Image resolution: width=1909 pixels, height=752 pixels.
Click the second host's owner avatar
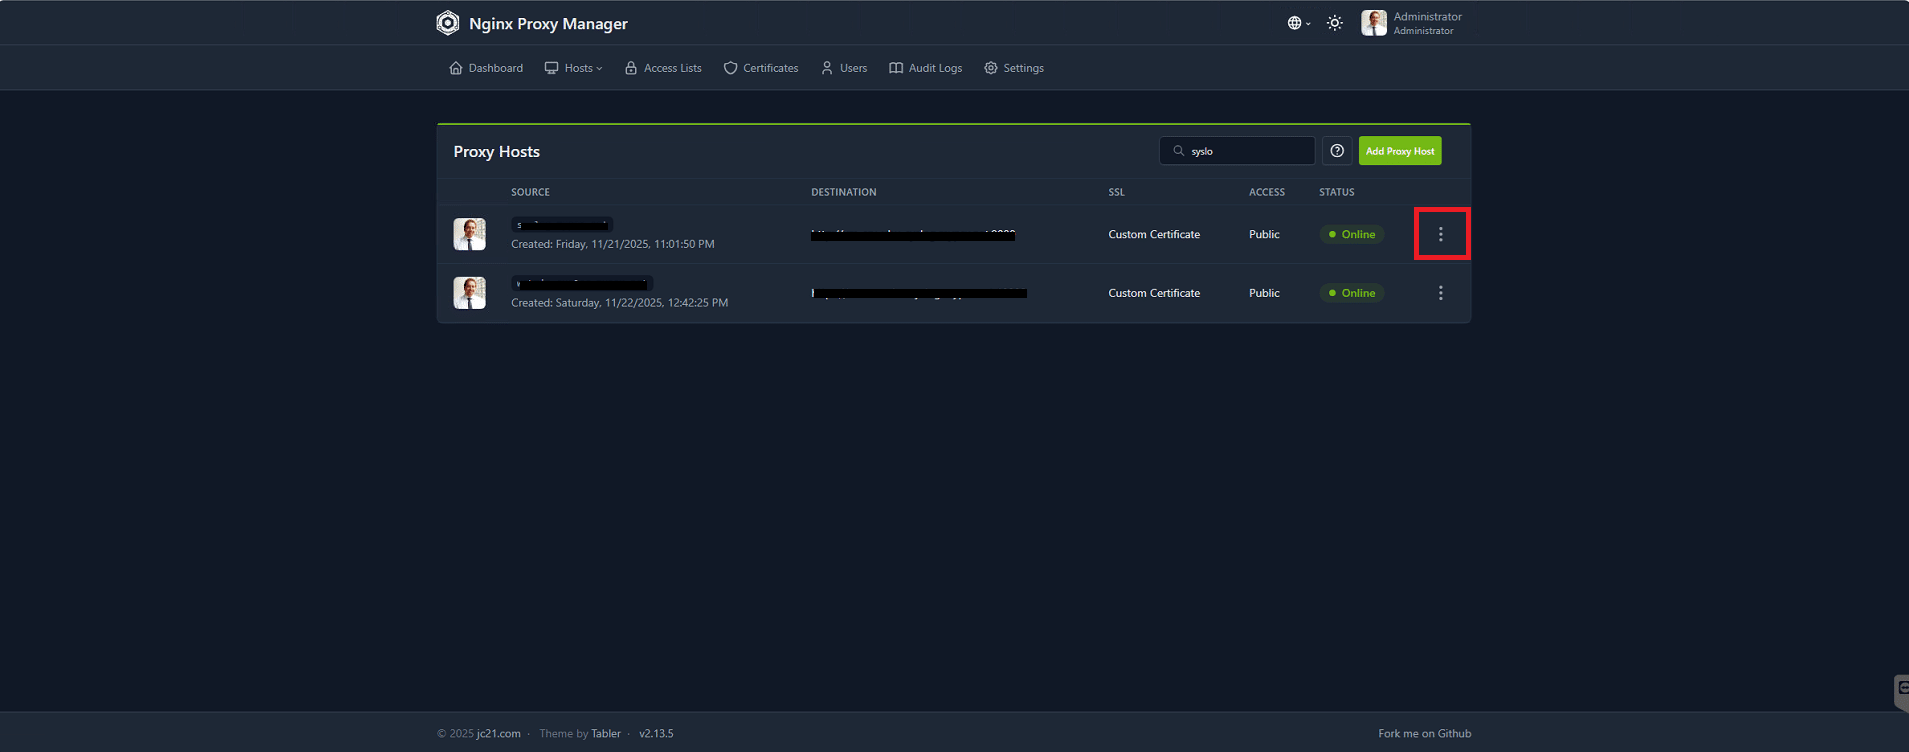click(x=469, y=293)
